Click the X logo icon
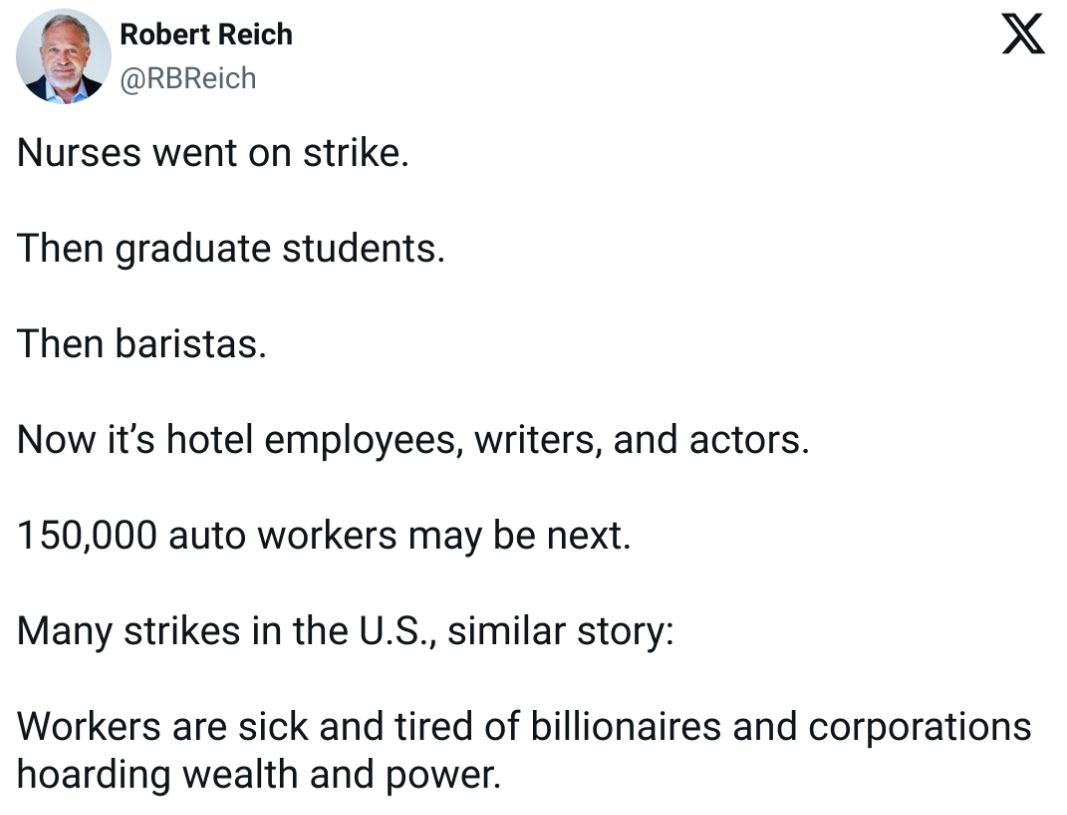Viewport: 1067px width, 815px height. (x=1023, y=35)
